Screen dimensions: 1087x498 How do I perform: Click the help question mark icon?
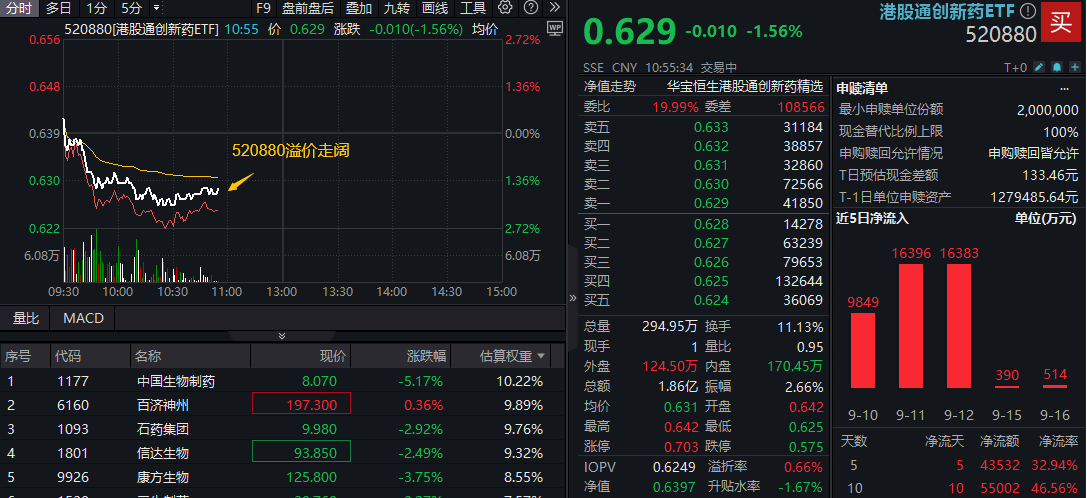[530, 8]
